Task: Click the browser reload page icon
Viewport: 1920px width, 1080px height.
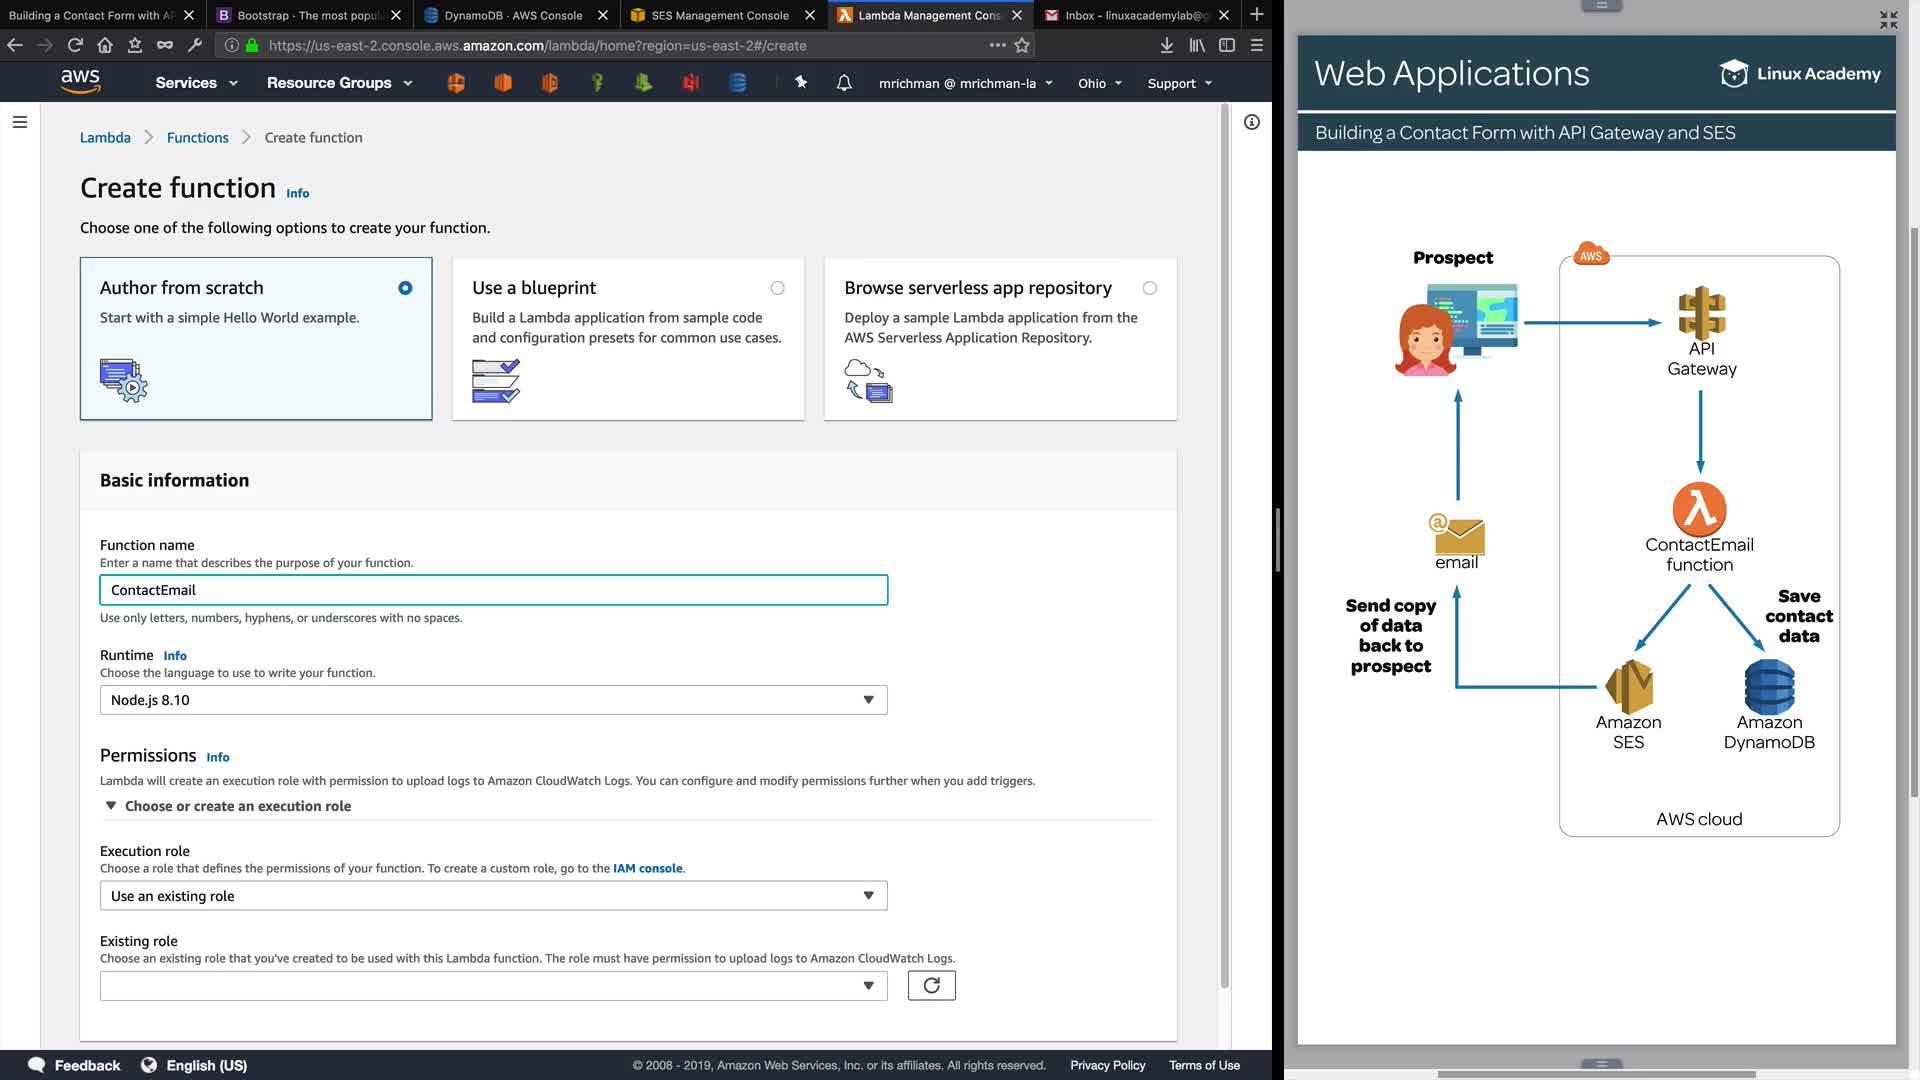Action: coord(75,45)
